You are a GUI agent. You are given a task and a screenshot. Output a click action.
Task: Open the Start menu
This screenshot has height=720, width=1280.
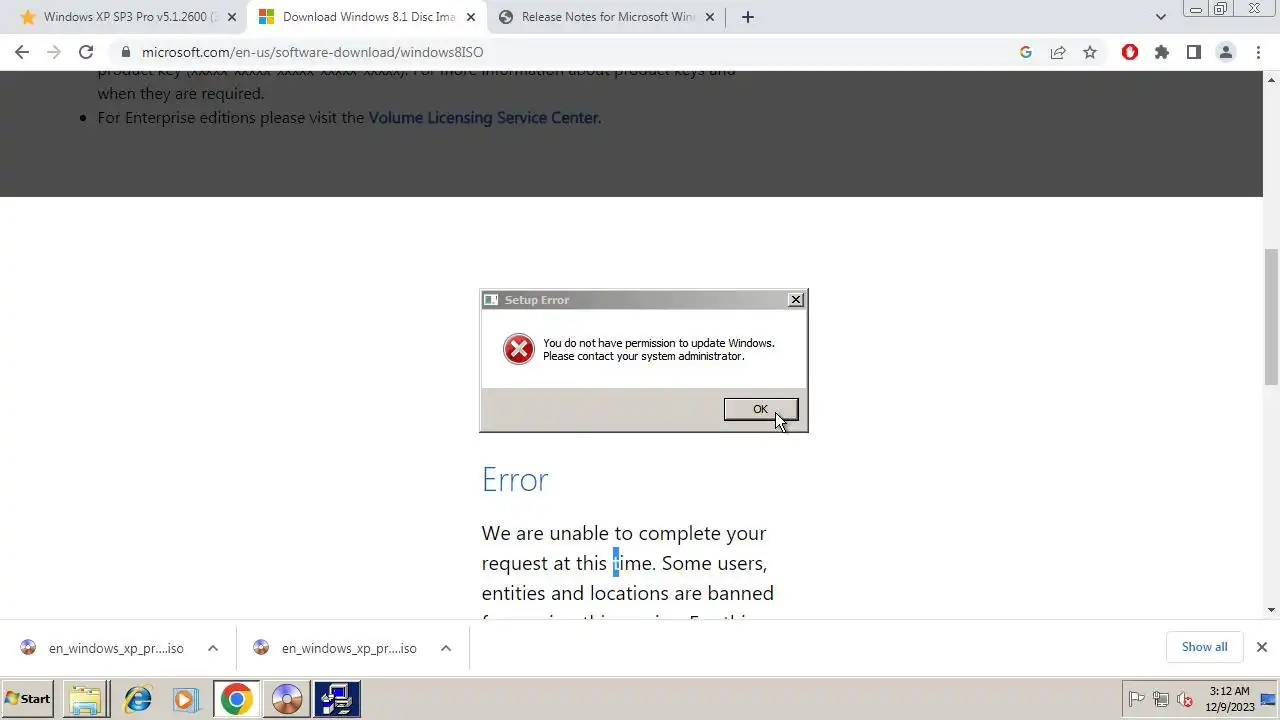tap(28, 699)
